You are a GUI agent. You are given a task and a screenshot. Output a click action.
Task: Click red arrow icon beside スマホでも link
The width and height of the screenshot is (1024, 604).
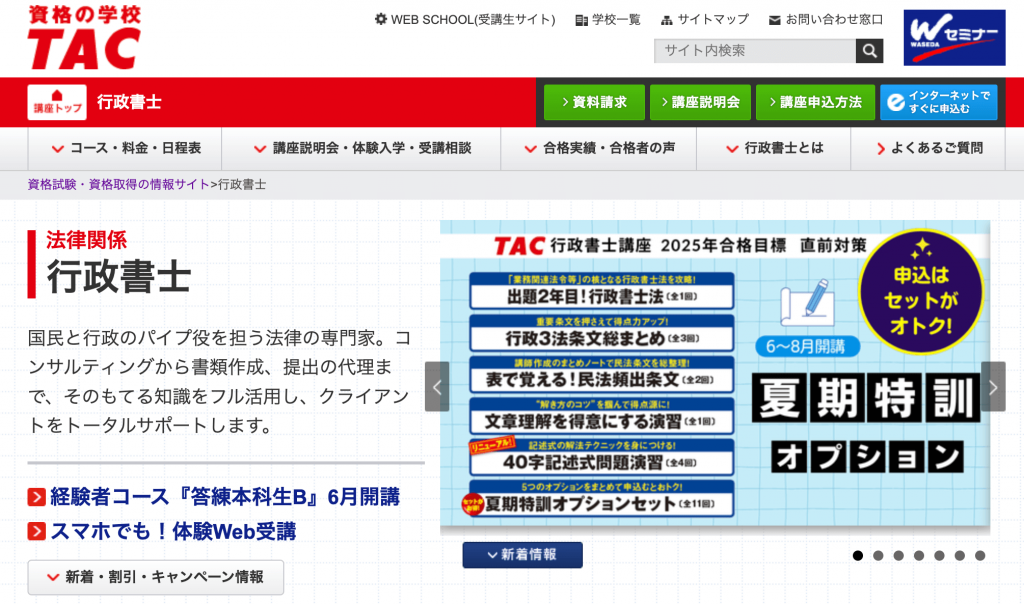(37, 531)
